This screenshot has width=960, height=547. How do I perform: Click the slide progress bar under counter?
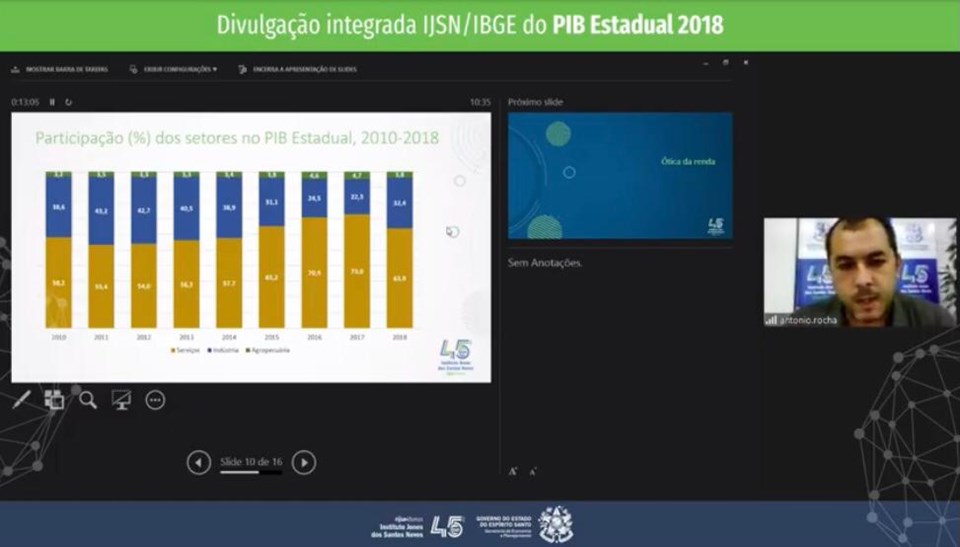pos(250,472)
